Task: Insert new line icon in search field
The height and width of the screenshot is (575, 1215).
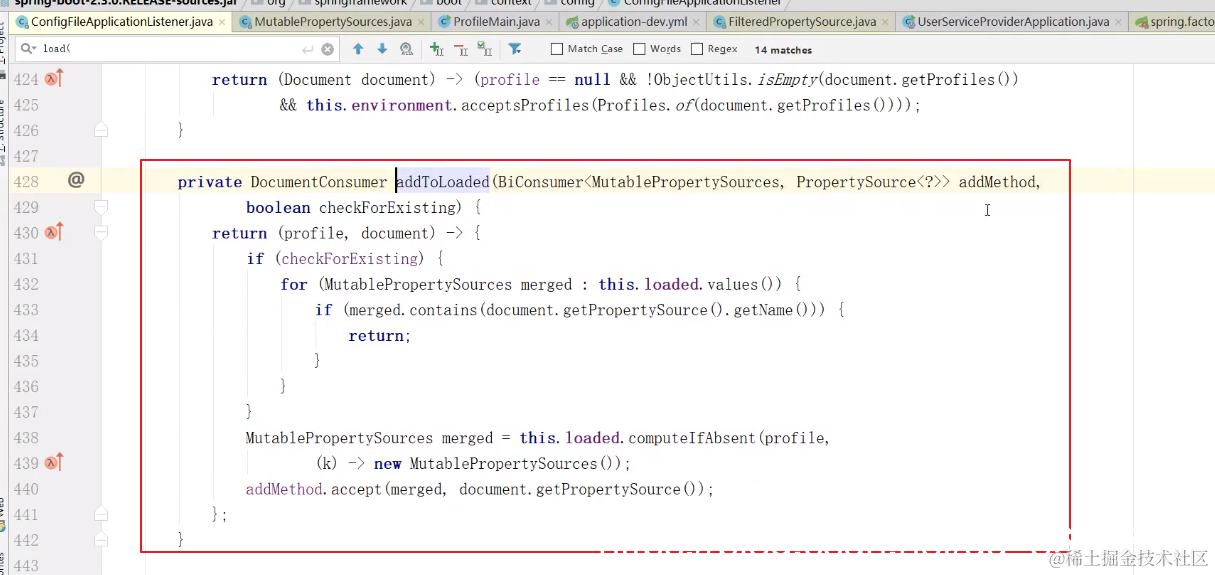Action: [x=308, y=49]
